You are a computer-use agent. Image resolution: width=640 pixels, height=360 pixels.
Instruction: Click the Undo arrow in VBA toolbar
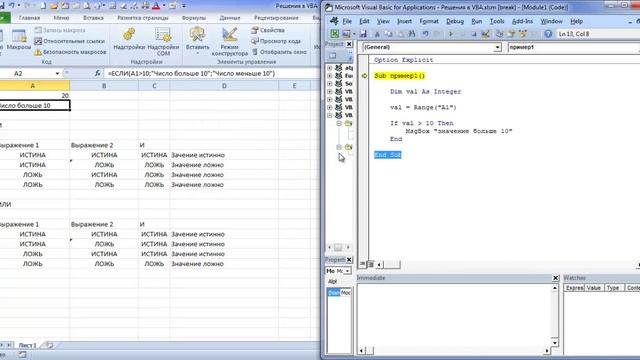(425, 34)
